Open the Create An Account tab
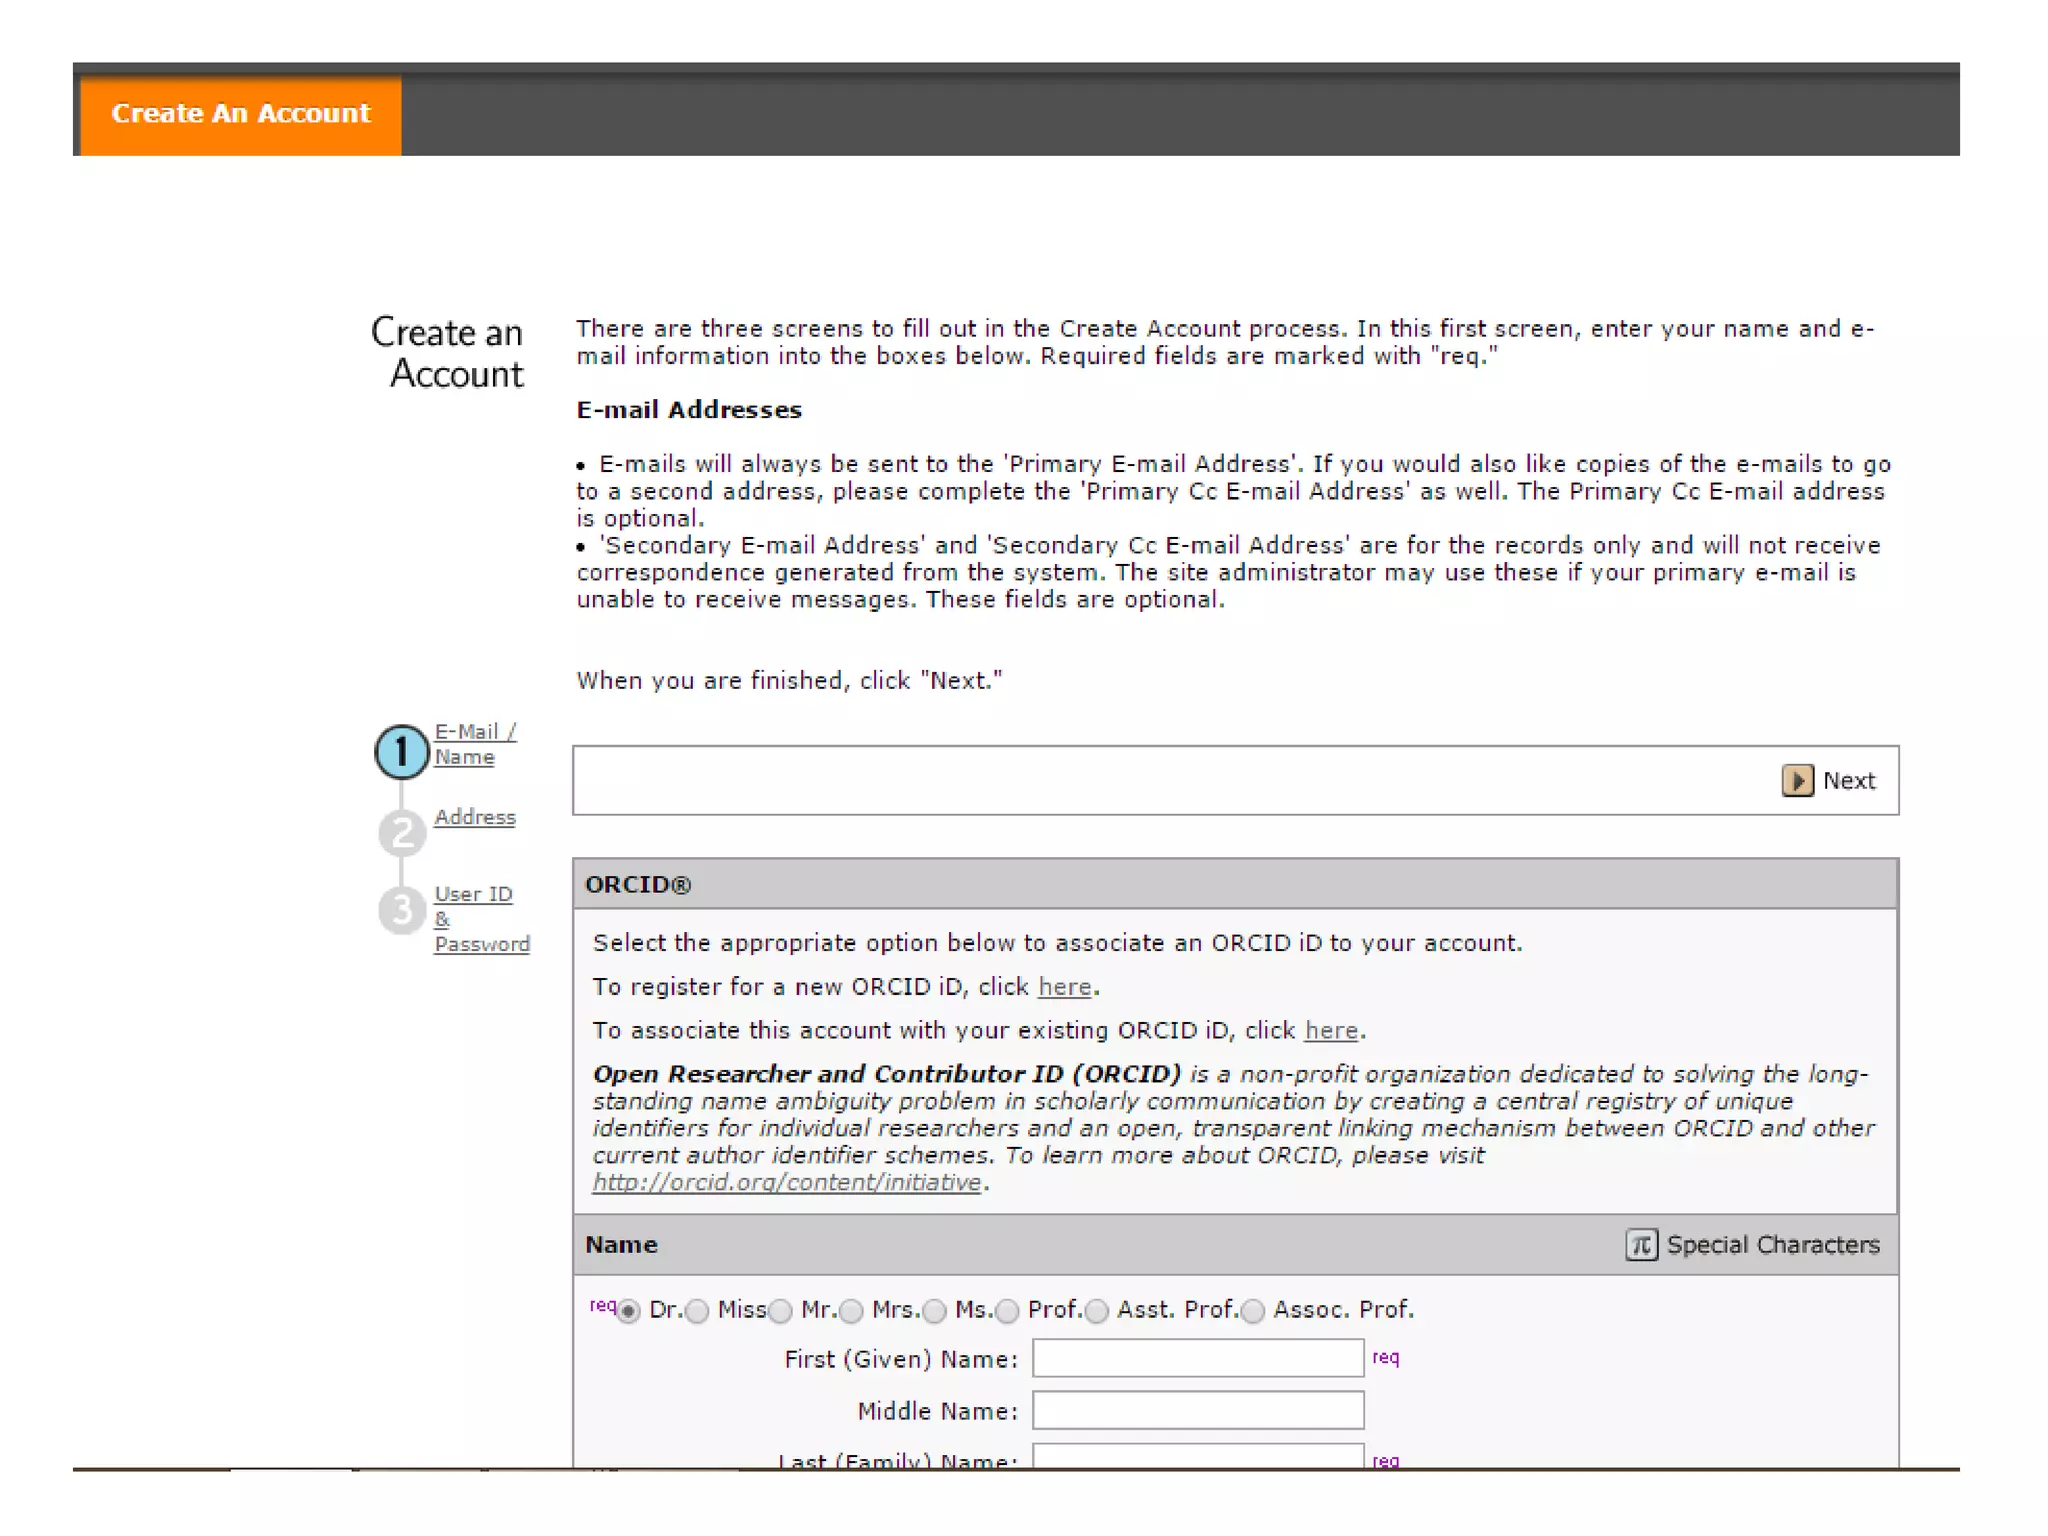 pyautogui.click(x=240, y=113)
